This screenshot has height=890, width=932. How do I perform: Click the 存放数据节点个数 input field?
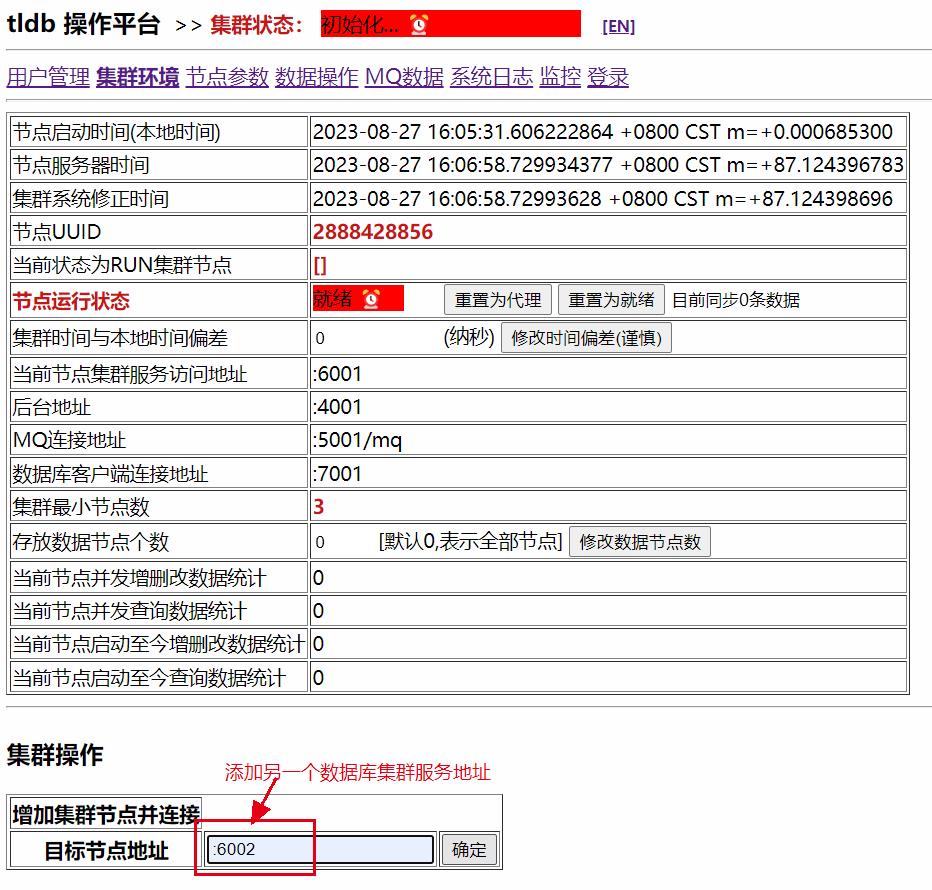click(x=342, y=542)
